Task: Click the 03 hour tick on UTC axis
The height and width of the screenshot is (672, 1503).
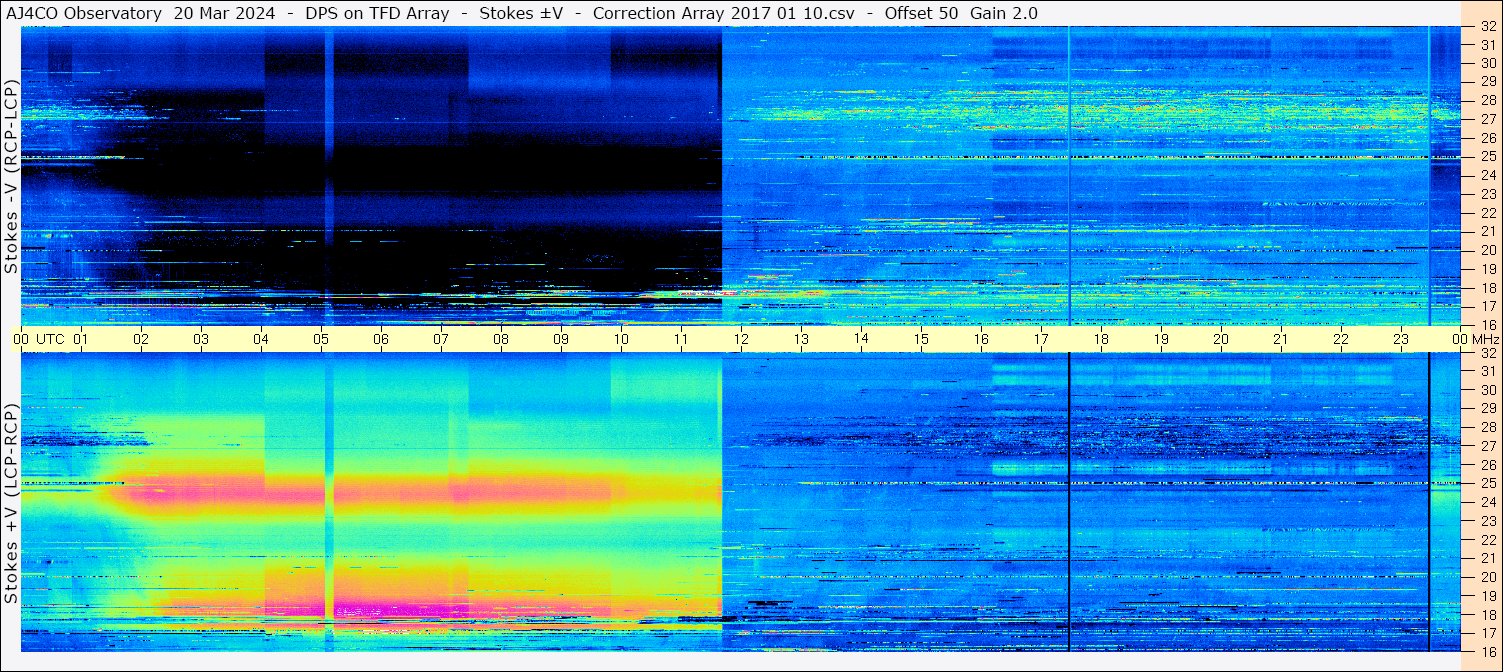Action: pos(201,339)
